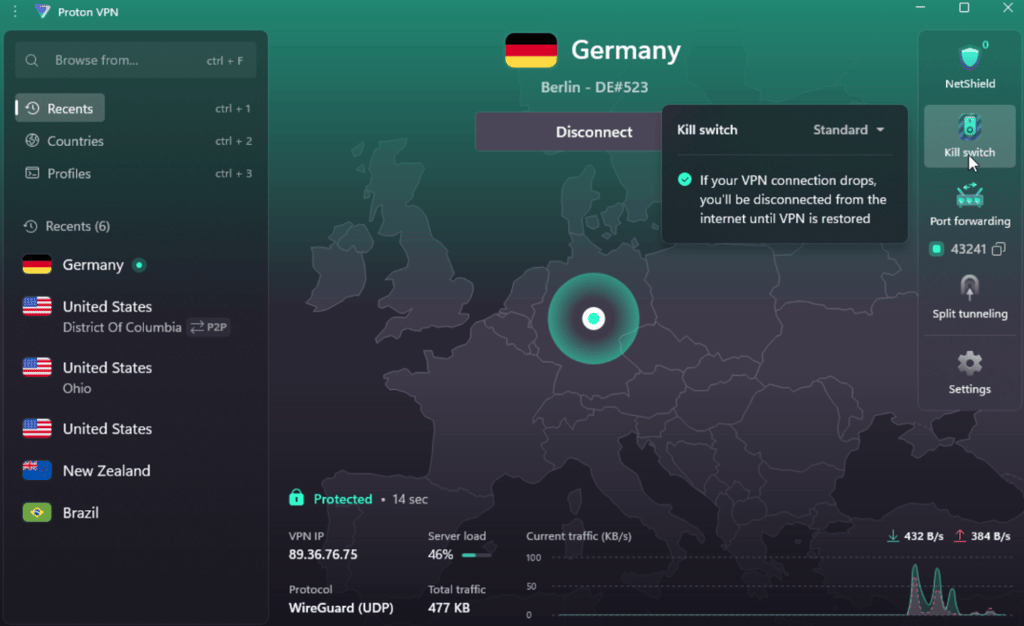Open Port forwarding router icon
This screenshot has height=626, width=1024.
969,195
